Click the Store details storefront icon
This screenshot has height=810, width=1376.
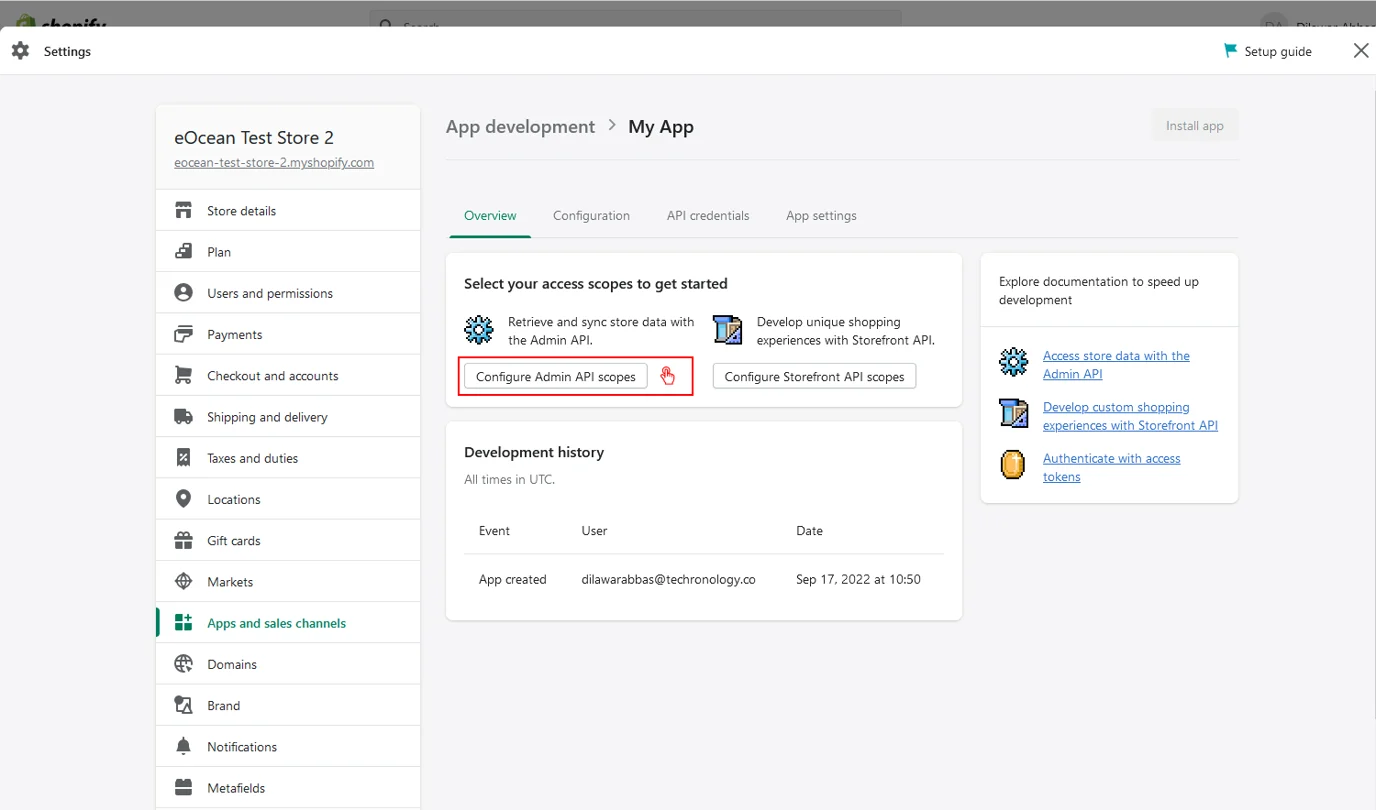click(183, 211)
